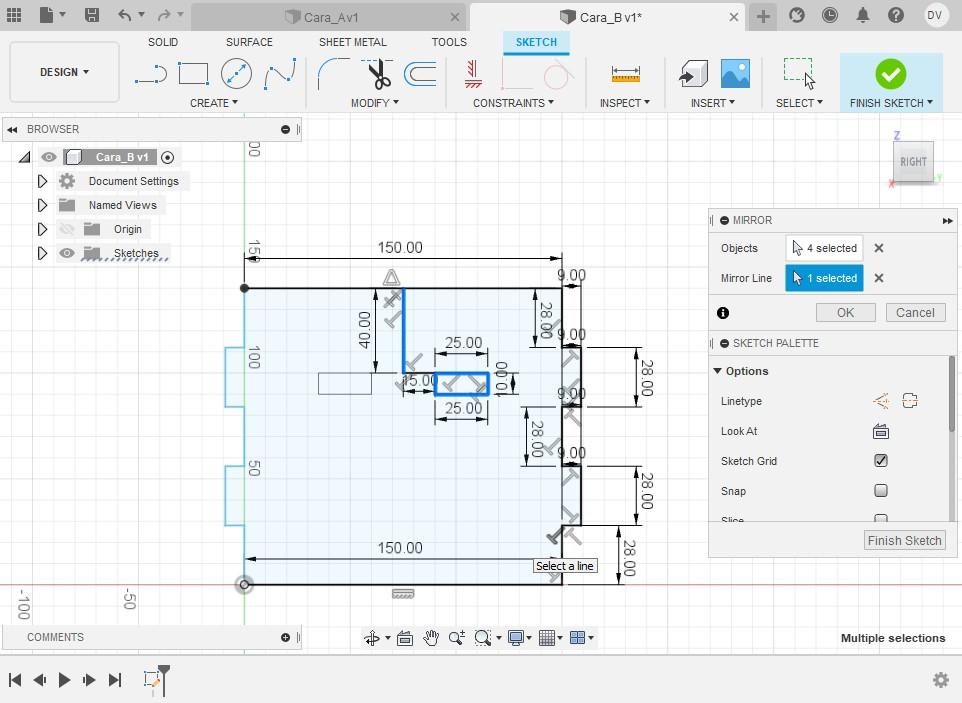The image size is (962, 703).
Task: Click the Insert Image icon
Action: point(735,74)
